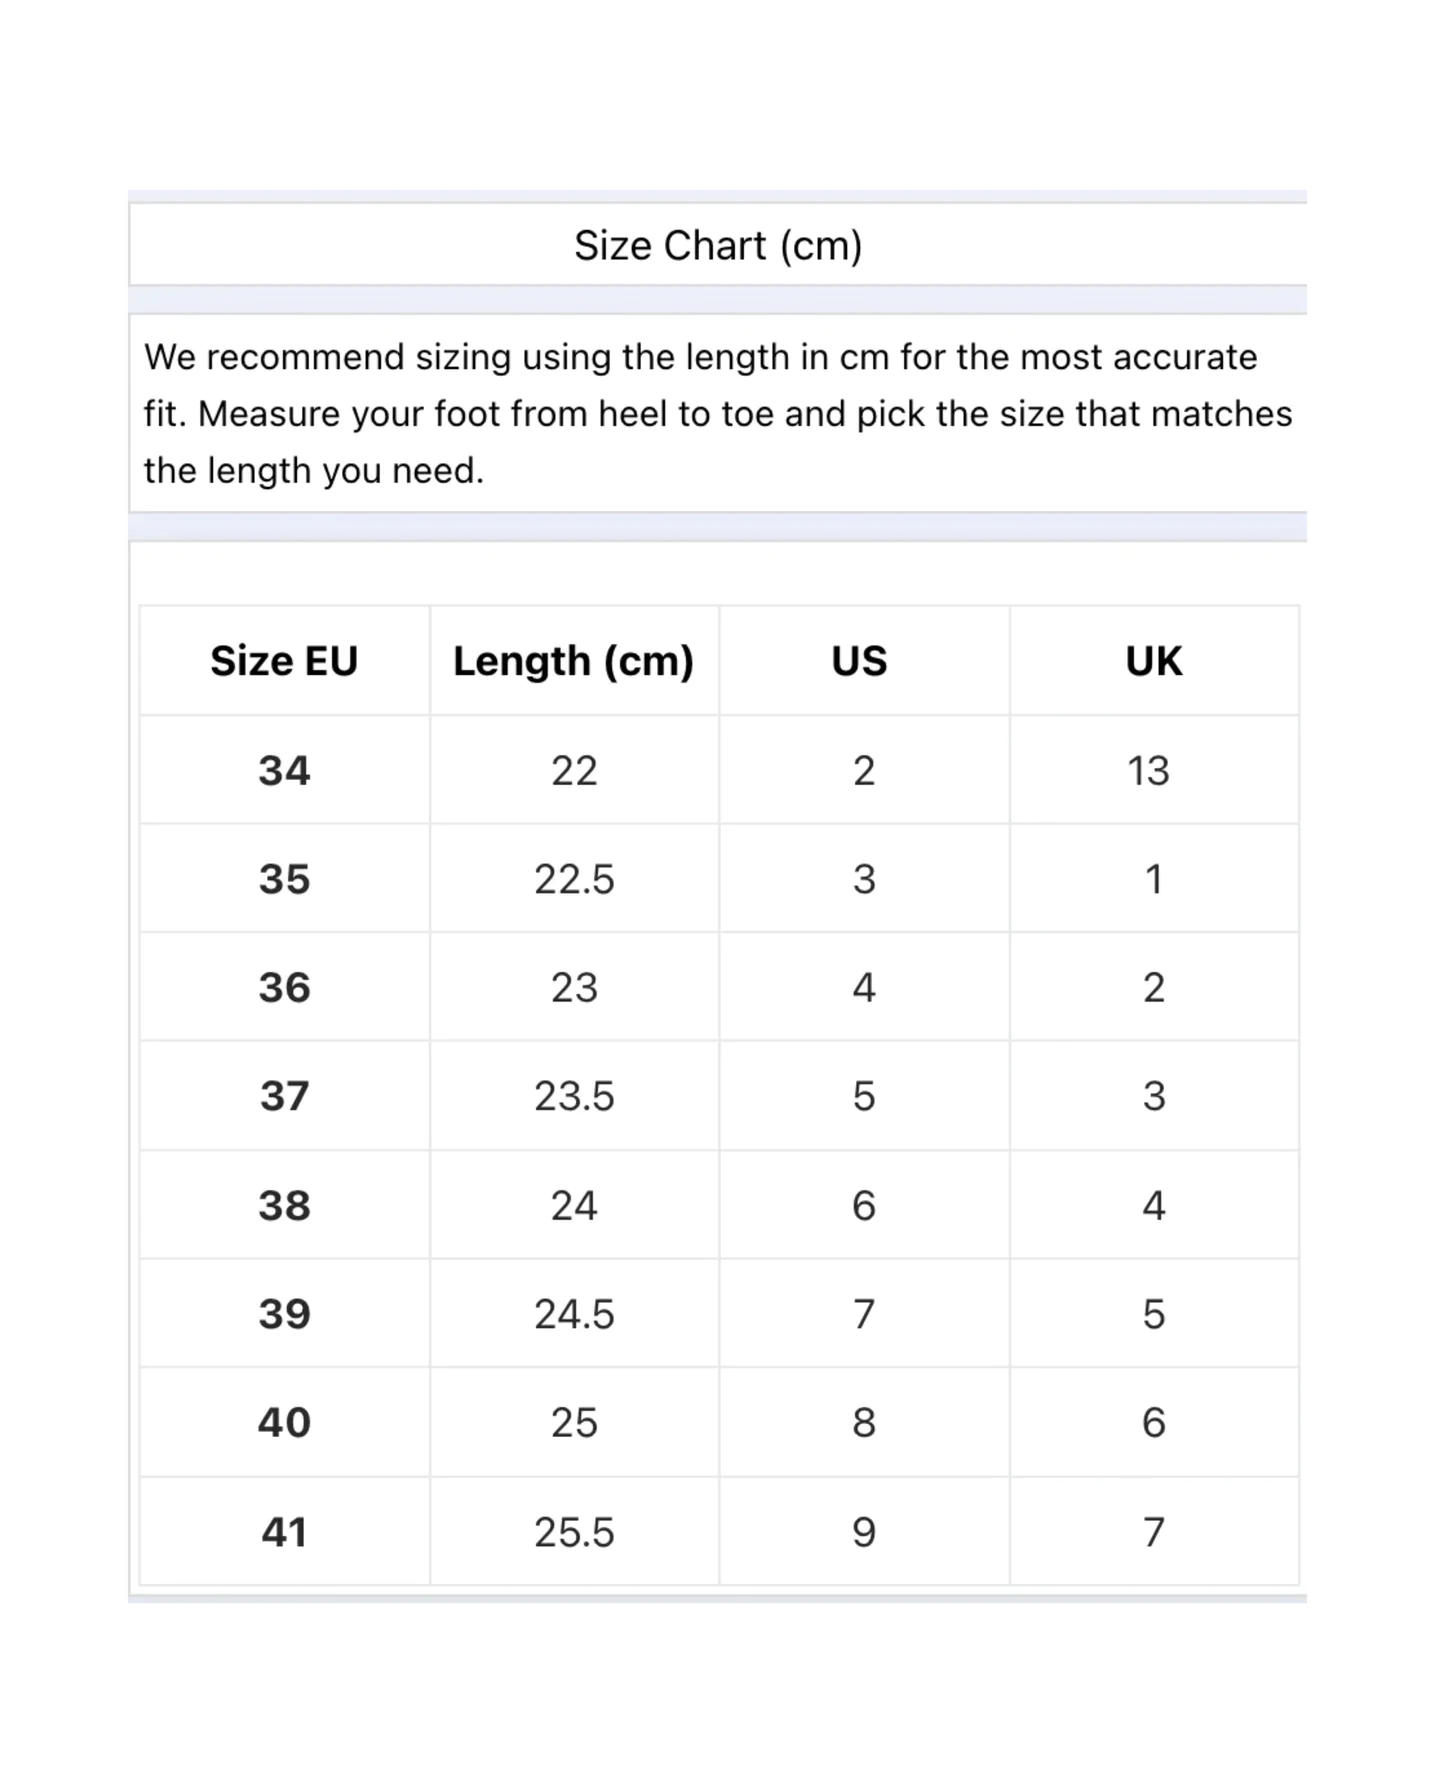Click the sizing recommendation paragraph
The width and height of the screenshot is (1434, 1792).
(718, 413)
